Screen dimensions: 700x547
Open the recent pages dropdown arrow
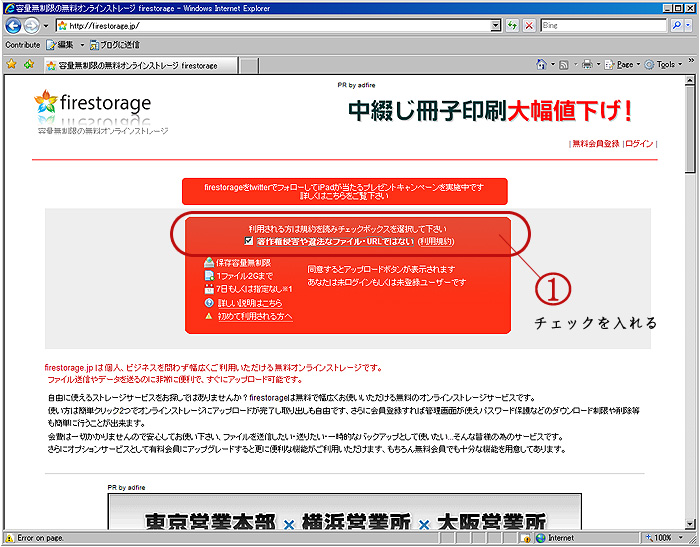46,26
